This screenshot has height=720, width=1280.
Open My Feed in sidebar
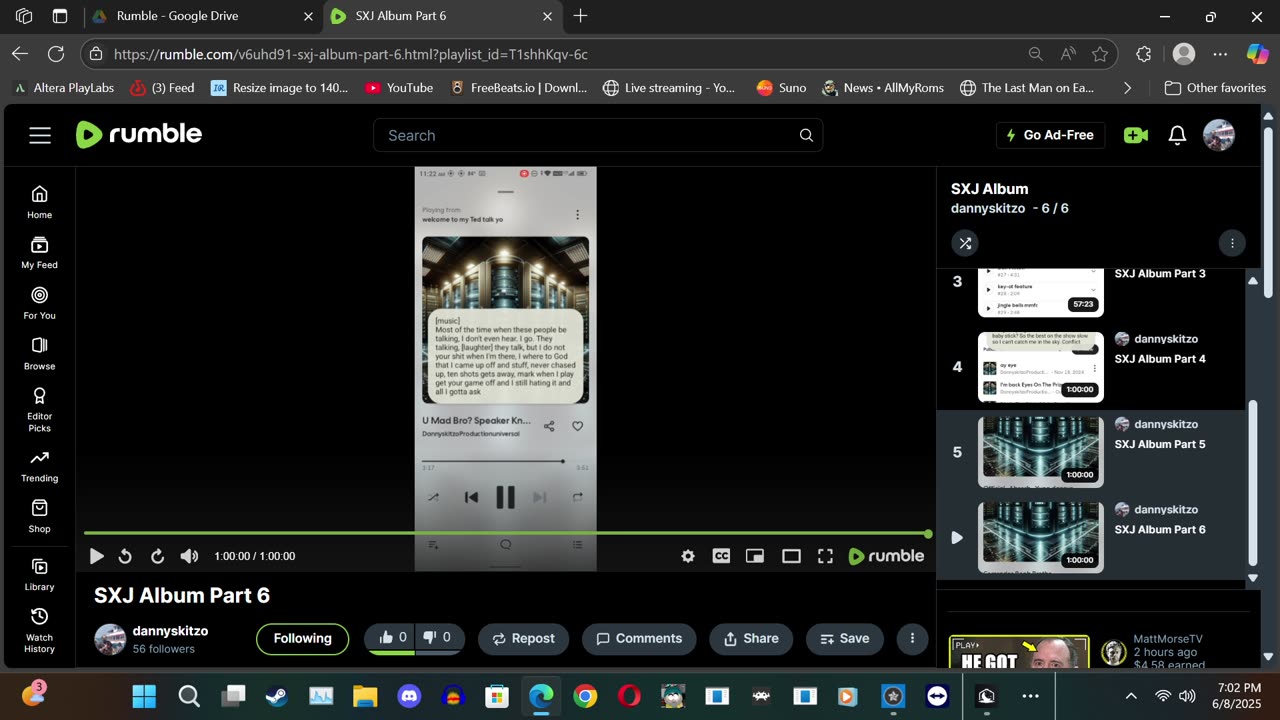coord(40,252)
